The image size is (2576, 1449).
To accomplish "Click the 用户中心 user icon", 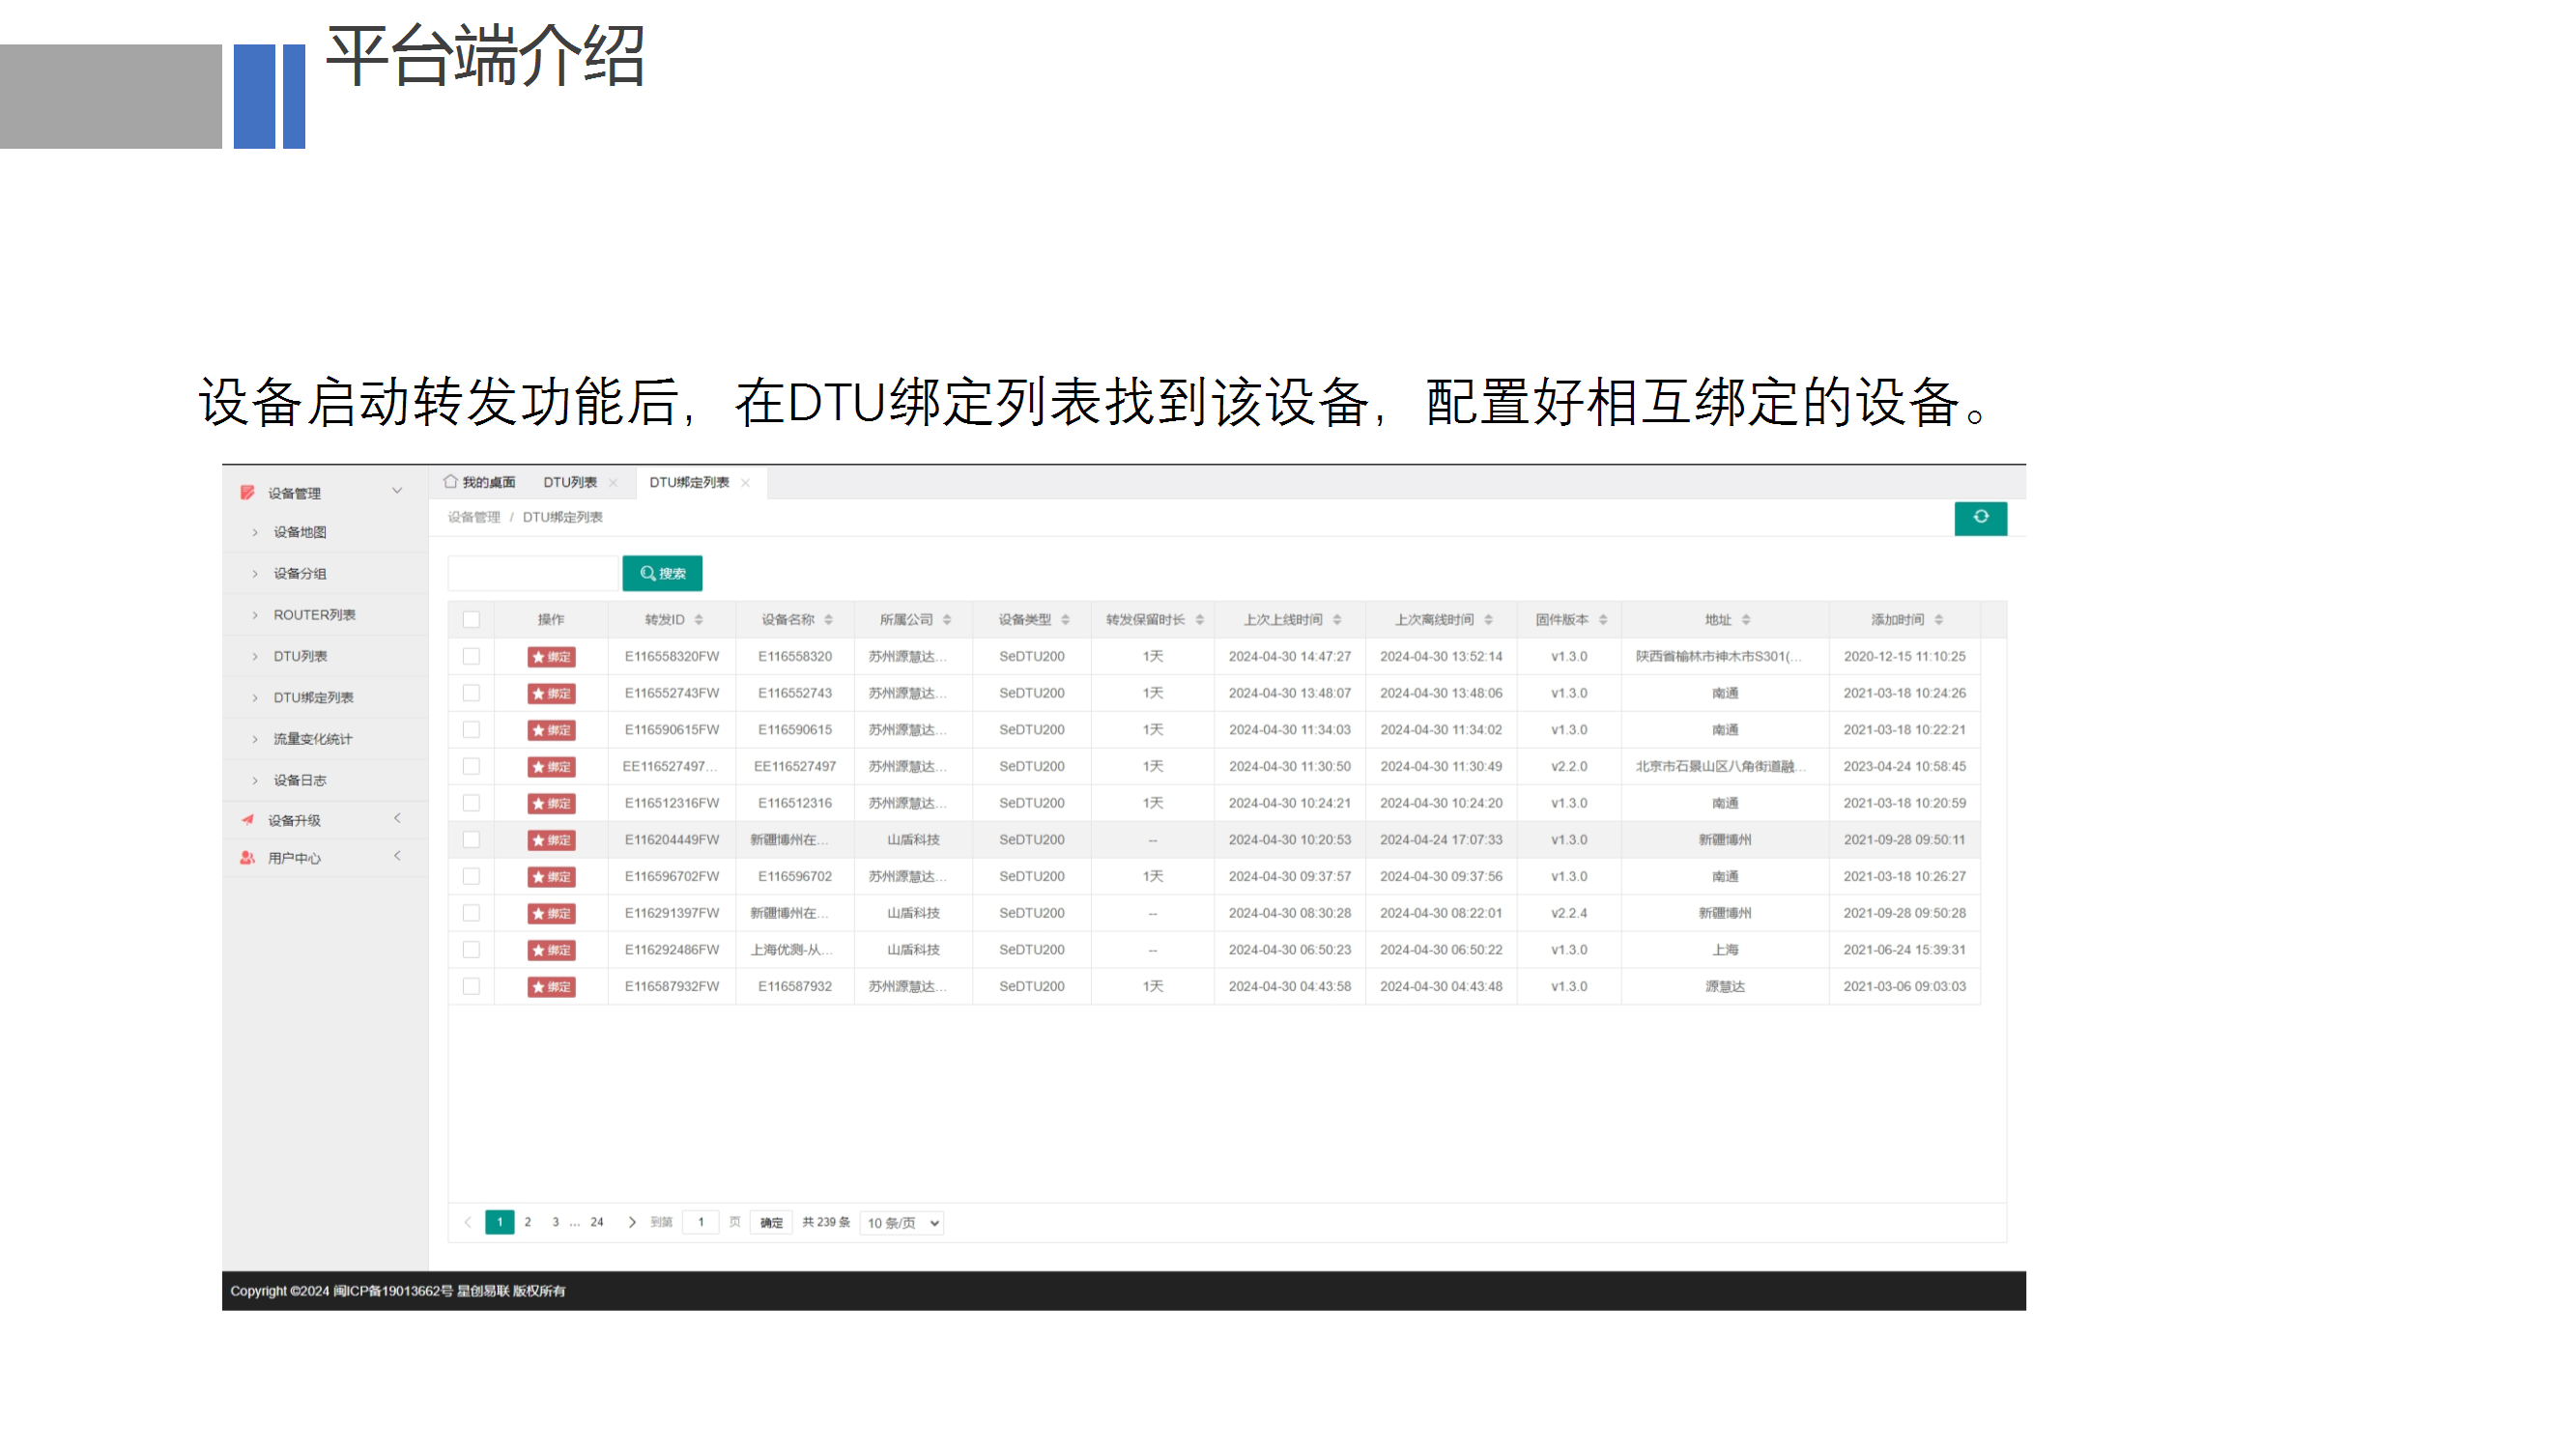I will tap(247, 857).
